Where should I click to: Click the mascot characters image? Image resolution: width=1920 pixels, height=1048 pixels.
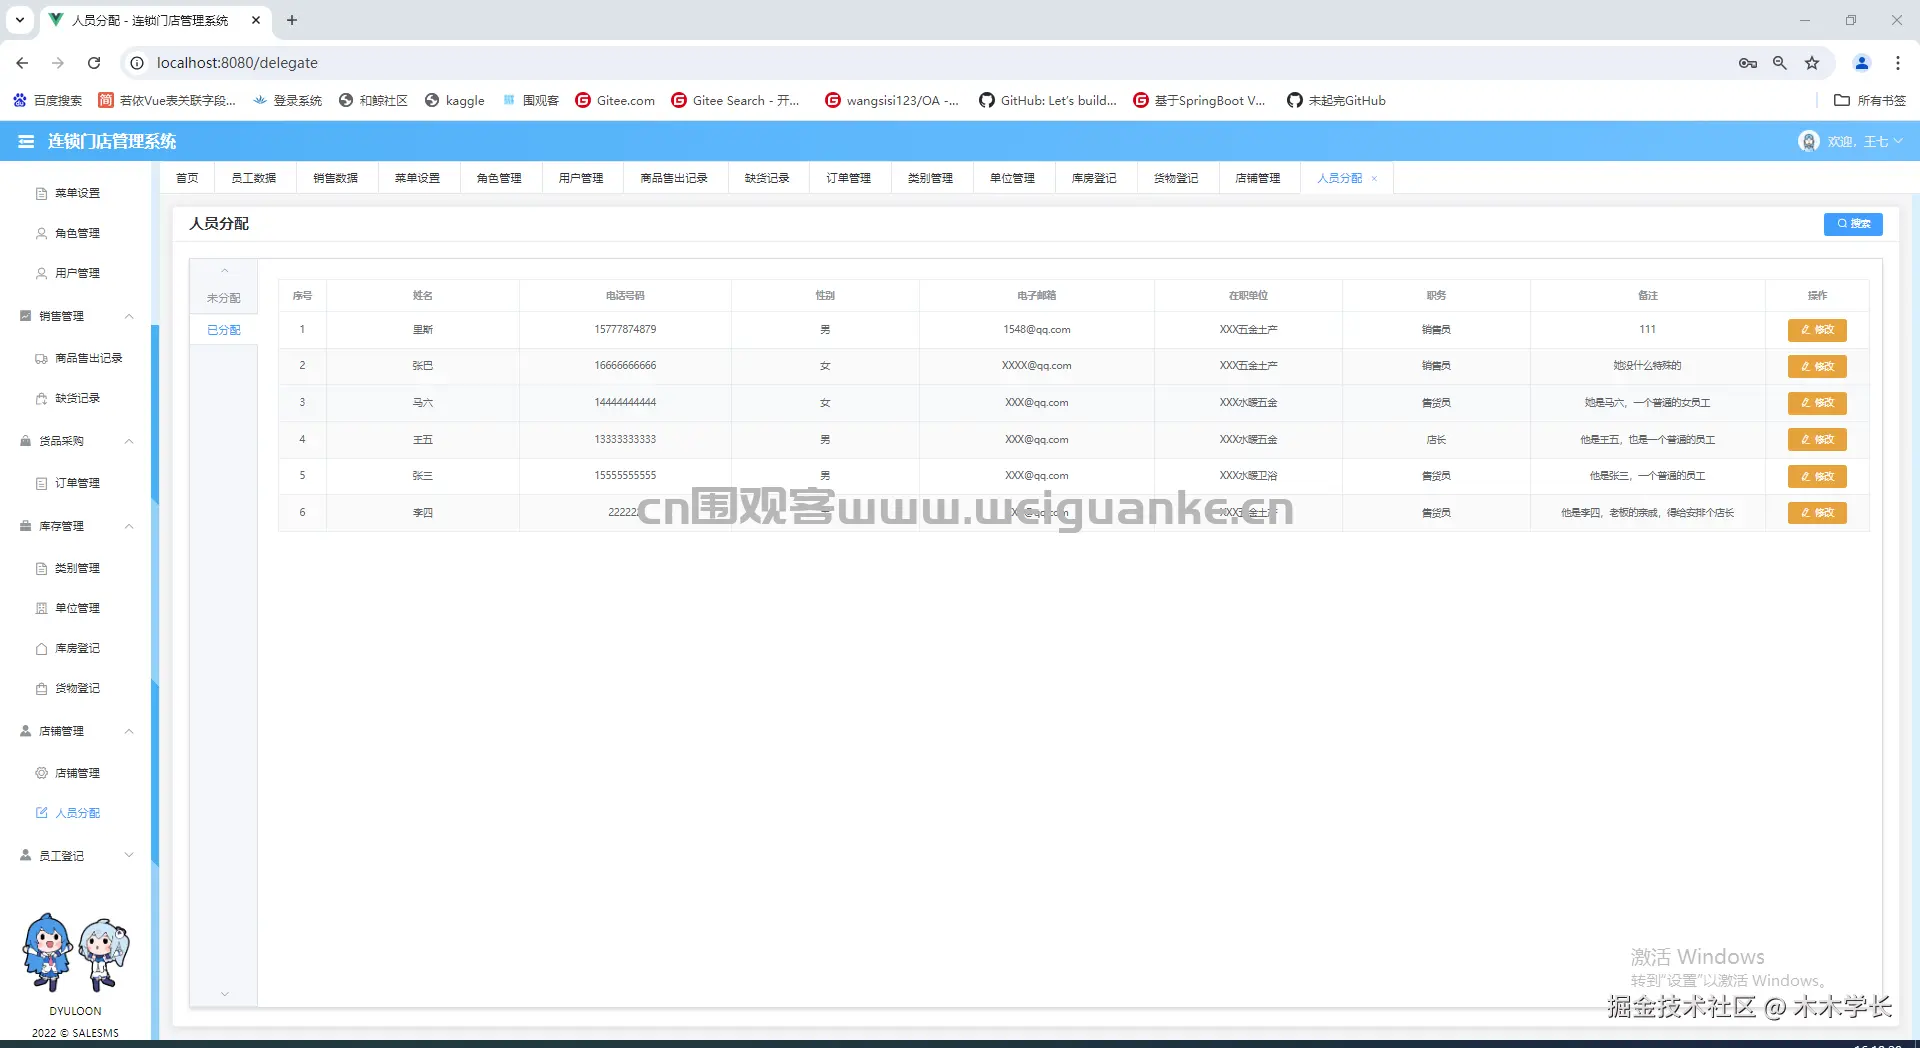coord(76,952)
